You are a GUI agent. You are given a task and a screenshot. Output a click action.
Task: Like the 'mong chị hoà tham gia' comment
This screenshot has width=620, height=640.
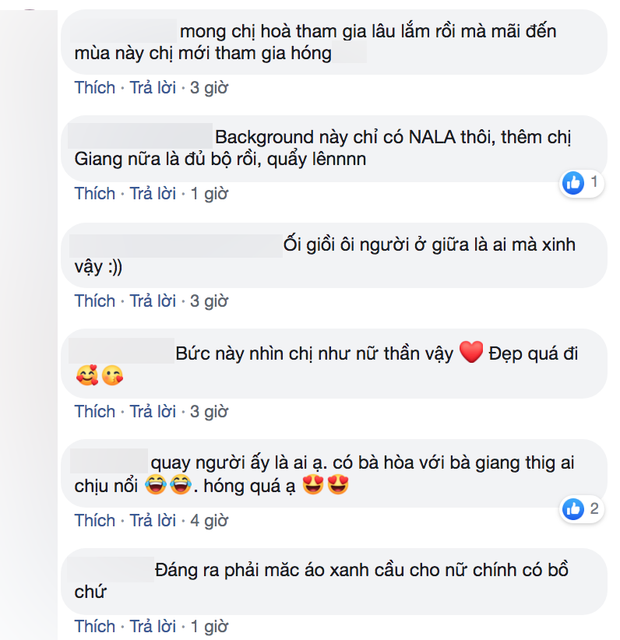(x=95, y=88)
